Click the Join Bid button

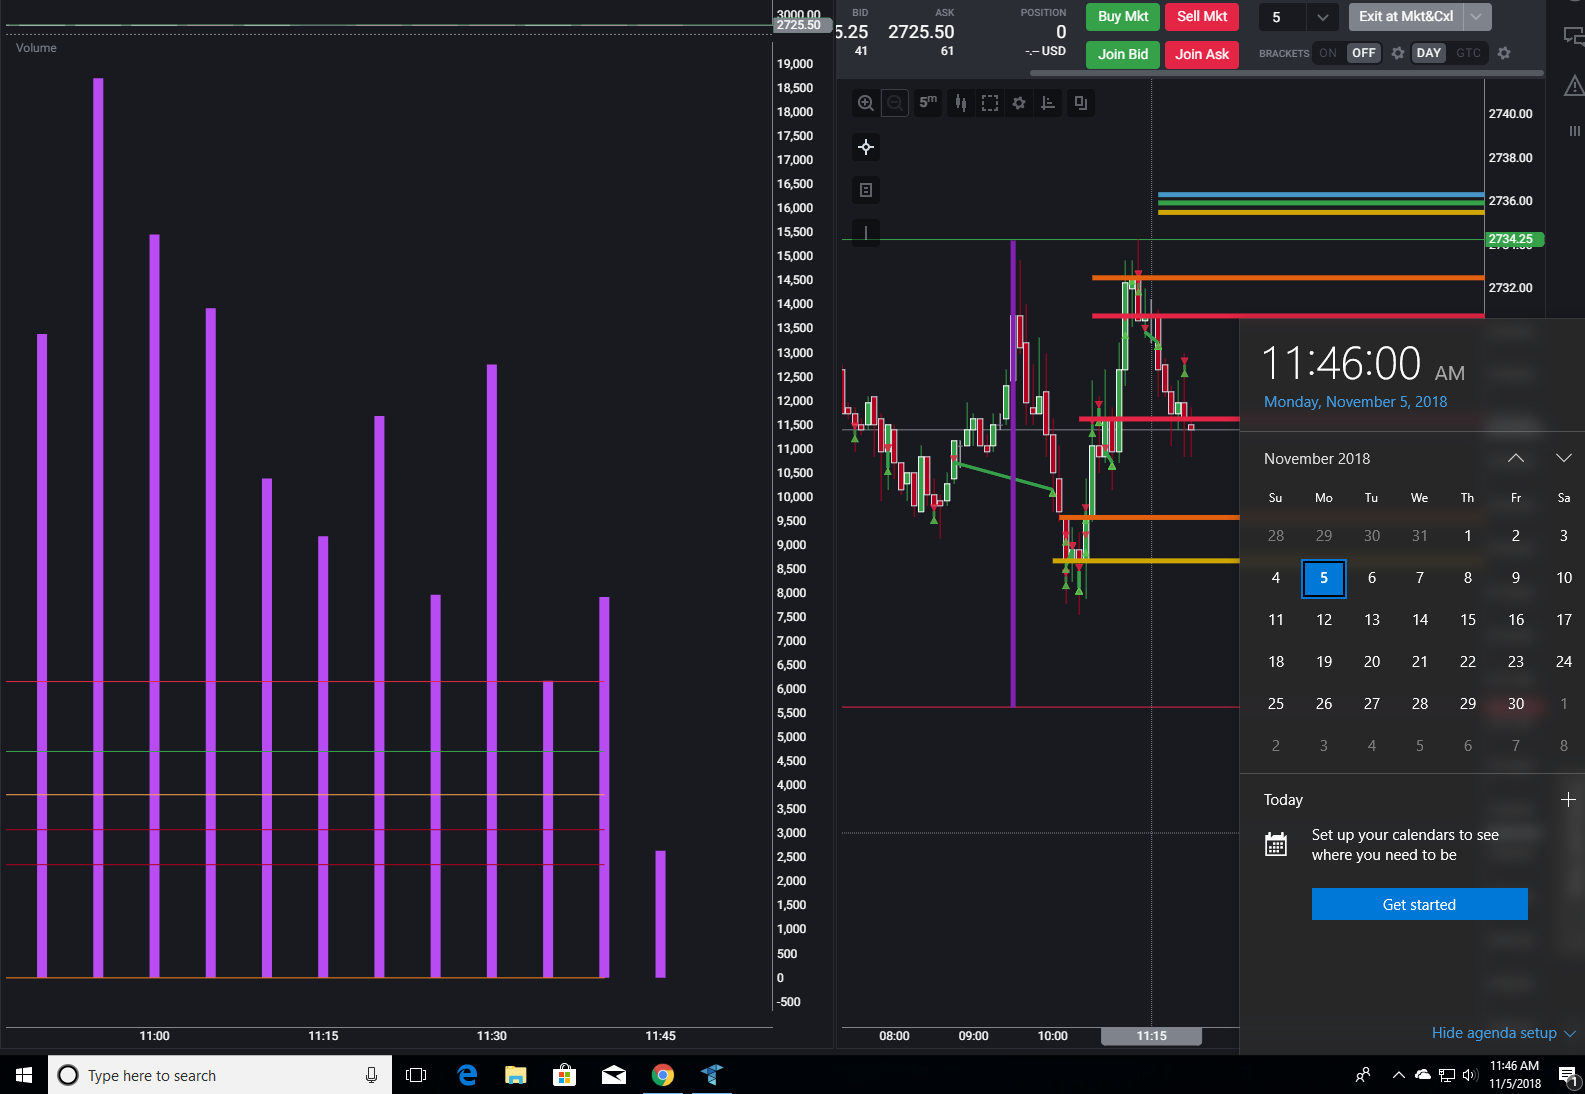pyautogui.click(x=1123, y=55)
